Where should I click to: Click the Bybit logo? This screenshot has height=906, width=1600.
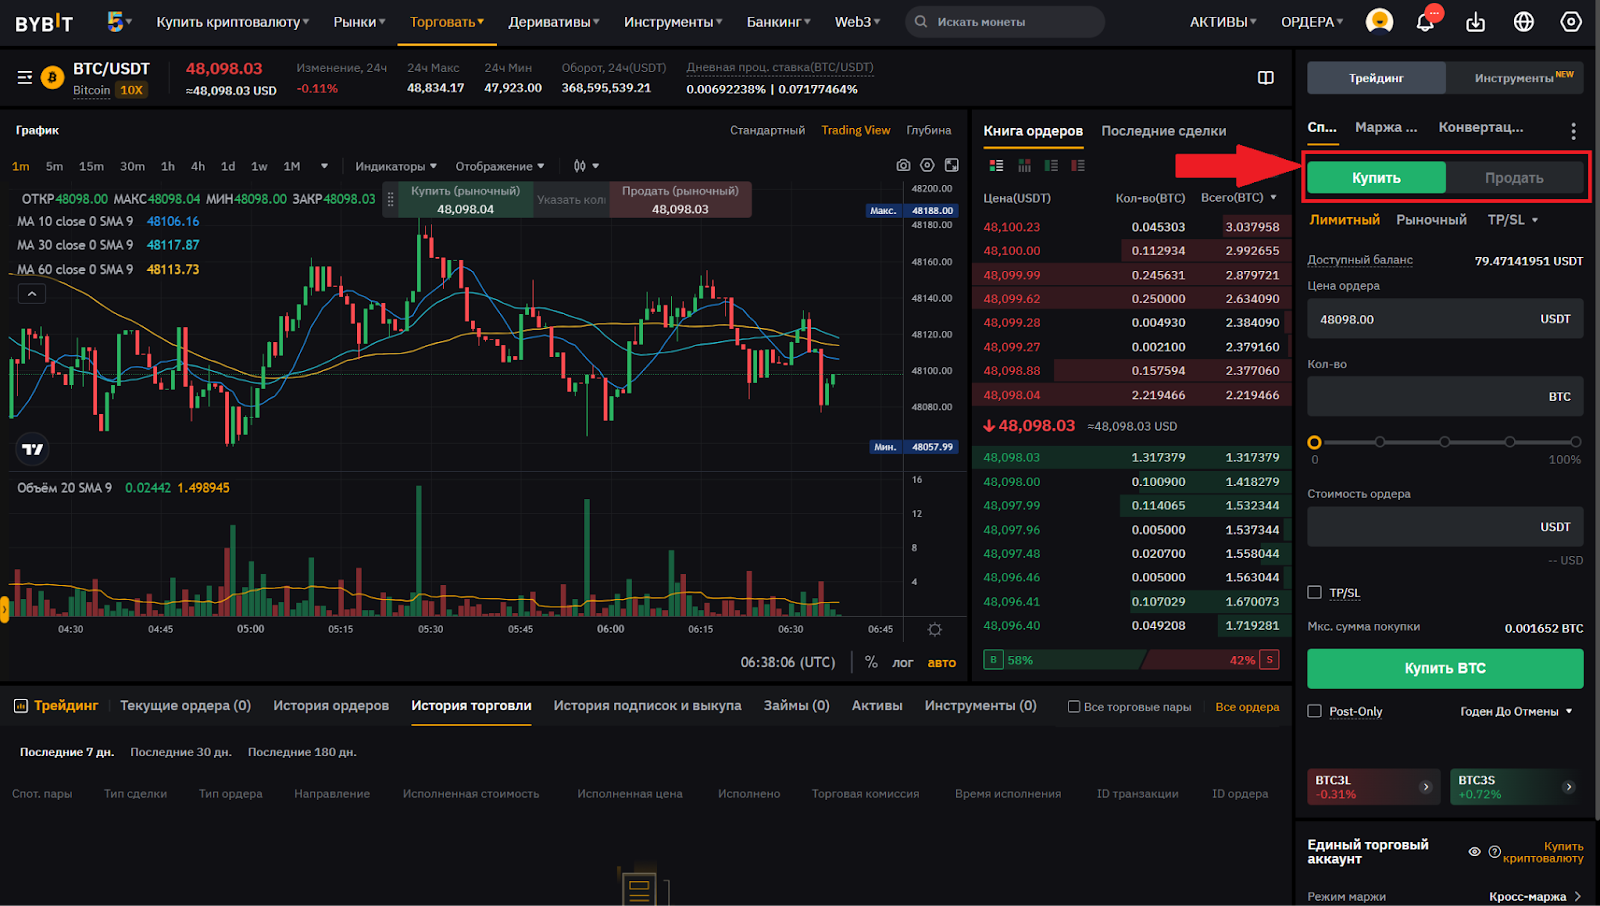44,22
